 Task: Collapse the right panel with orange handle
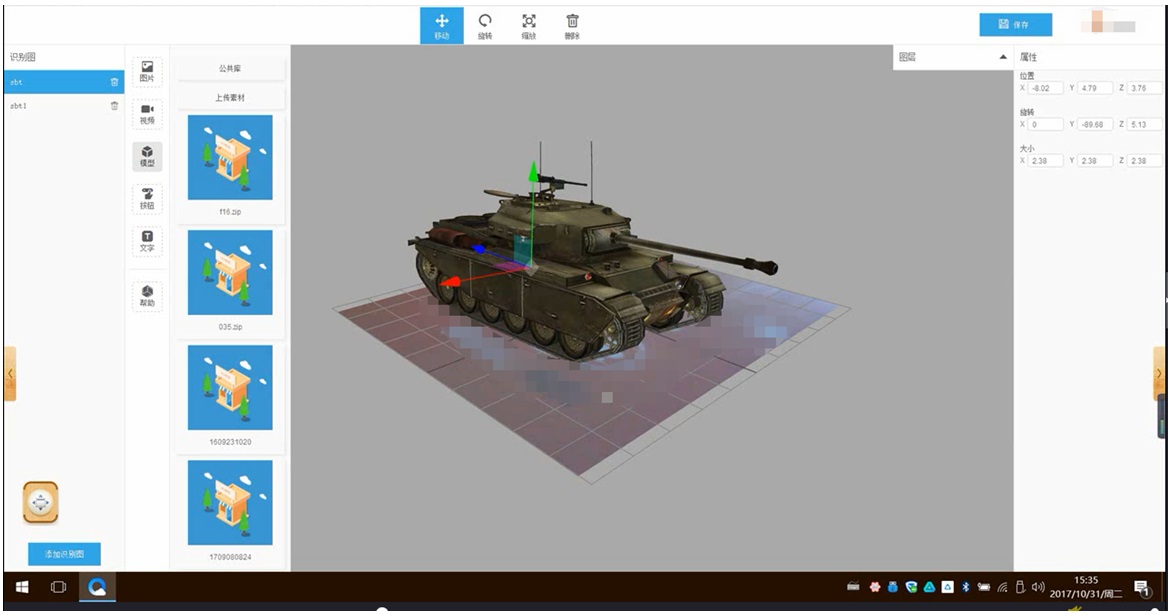click(x=1158, y=373)
